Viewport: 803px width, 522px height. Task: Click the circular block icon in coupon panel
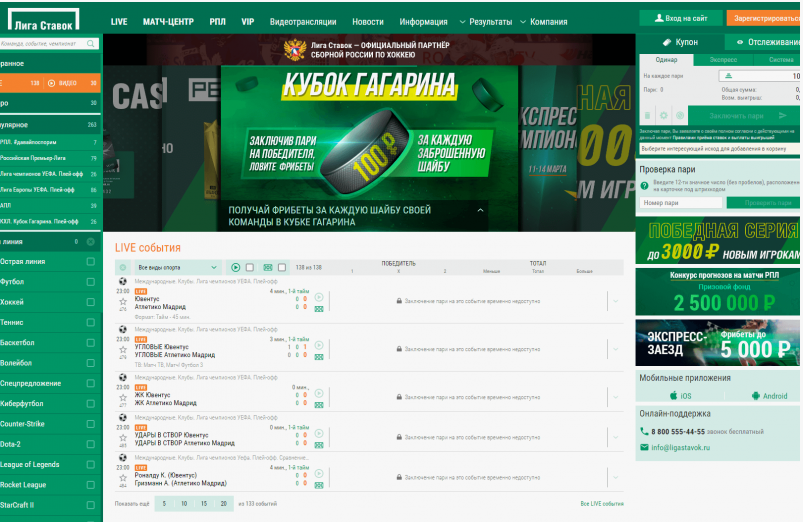tap(680, 116)
